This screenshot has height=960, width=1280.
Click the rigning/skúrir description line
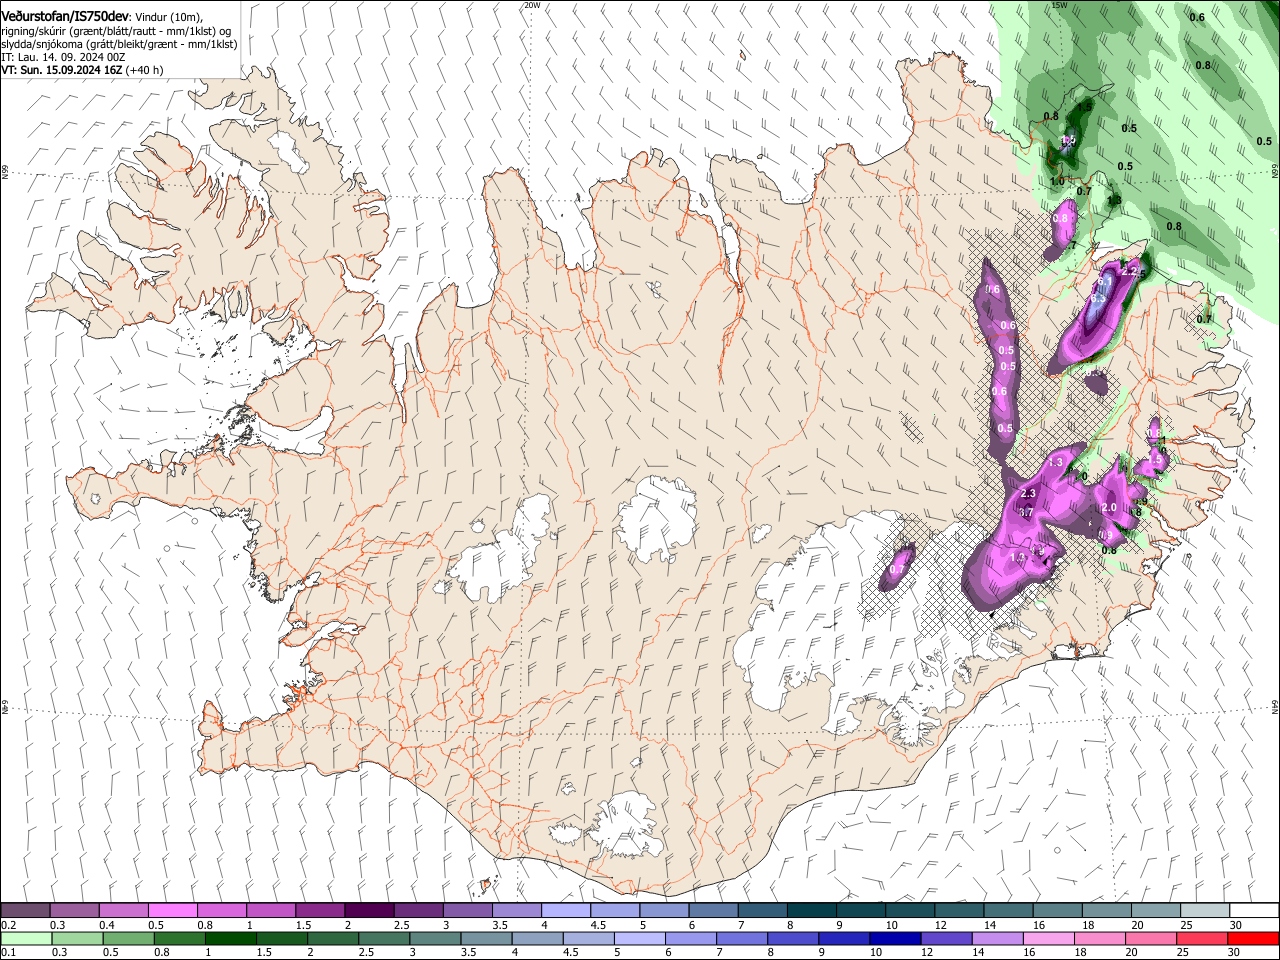click(x=116, y=31)
